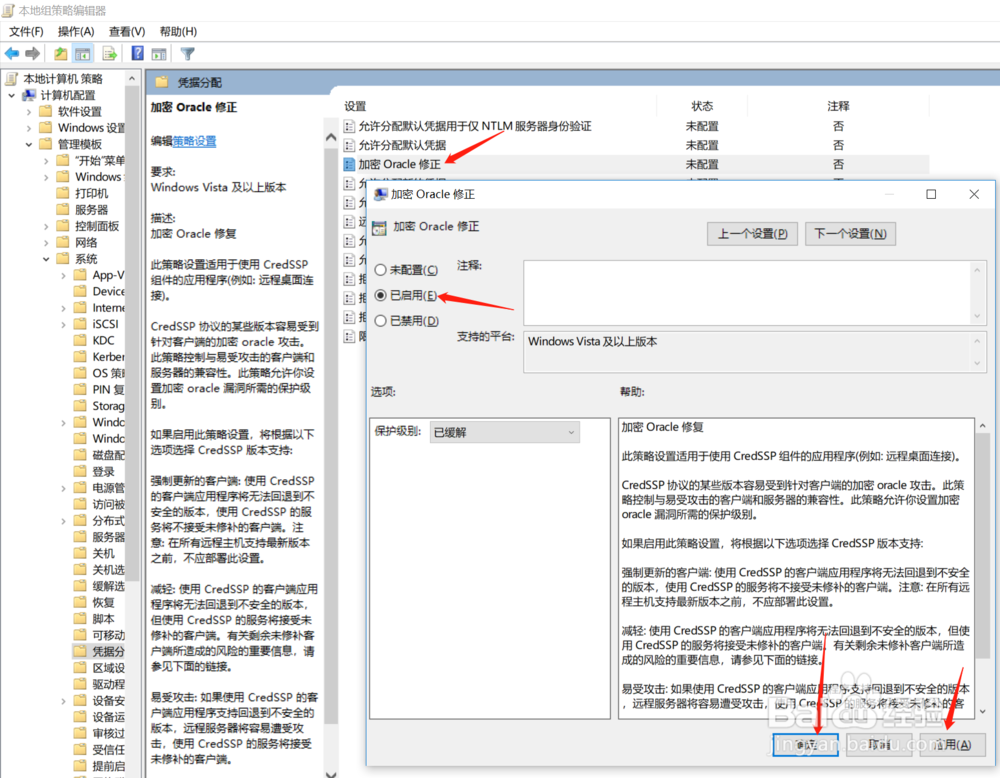Screen dimensions: 1000x778
Task: Sort list by the 注释 column header
Action: tap(838, 106)
